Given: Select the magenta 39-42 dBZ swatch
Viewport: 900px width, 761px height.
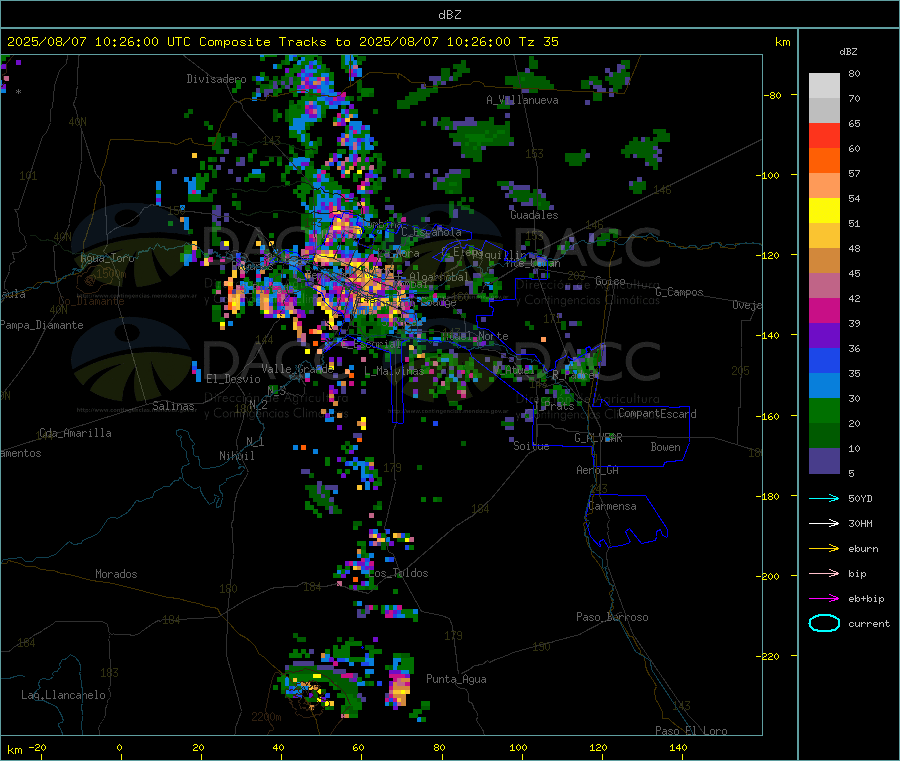Looking at the screenshot, I should [824, 310].
